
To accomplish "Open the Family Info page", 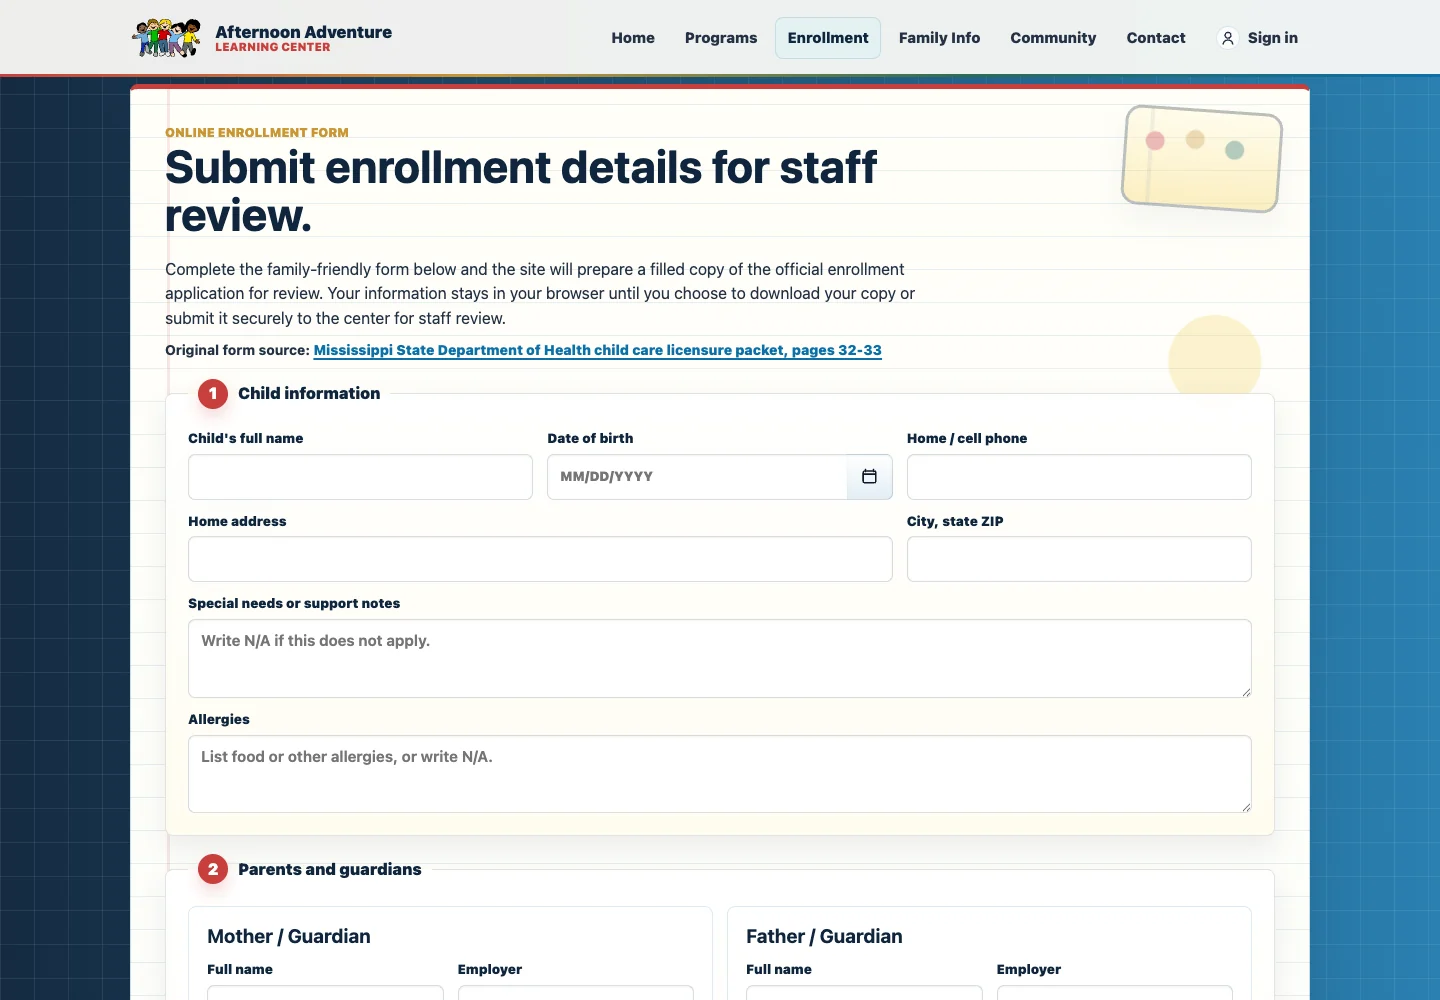I will coord(939,38).
